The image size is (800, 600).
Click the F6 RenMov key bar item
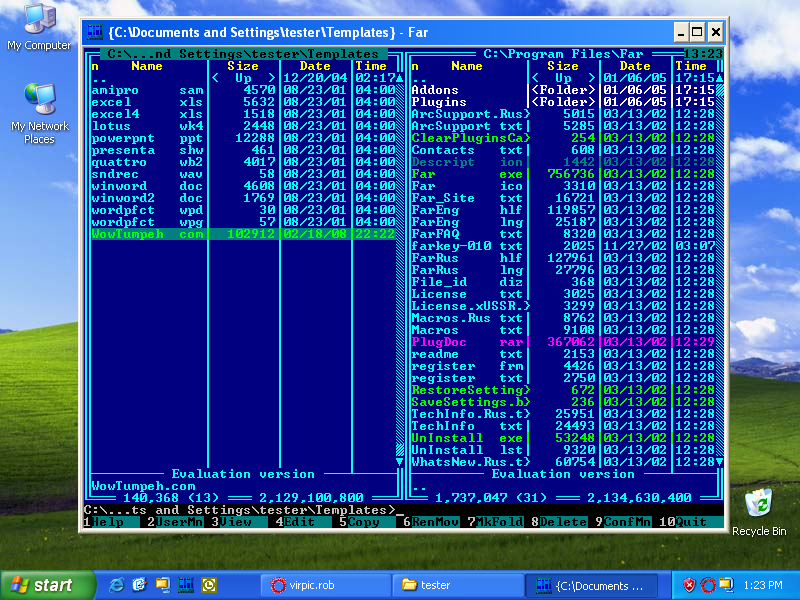[431, 522]
